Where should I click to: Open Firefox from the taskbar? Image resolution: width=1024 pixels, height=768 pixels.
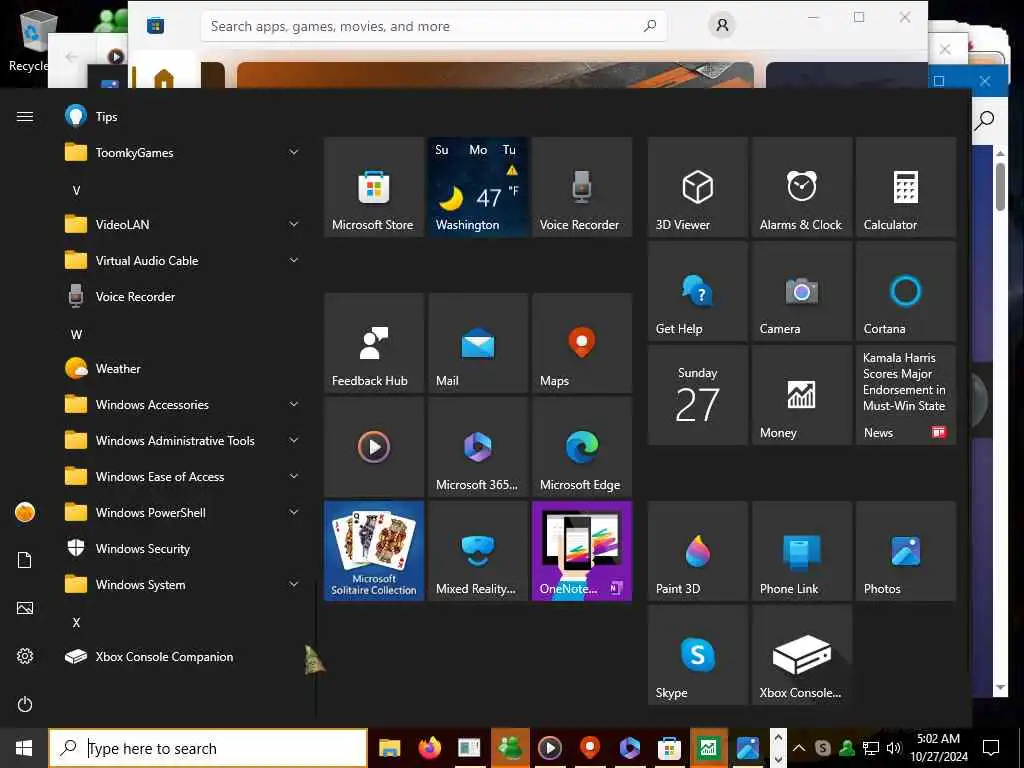(x=430, y=748)
